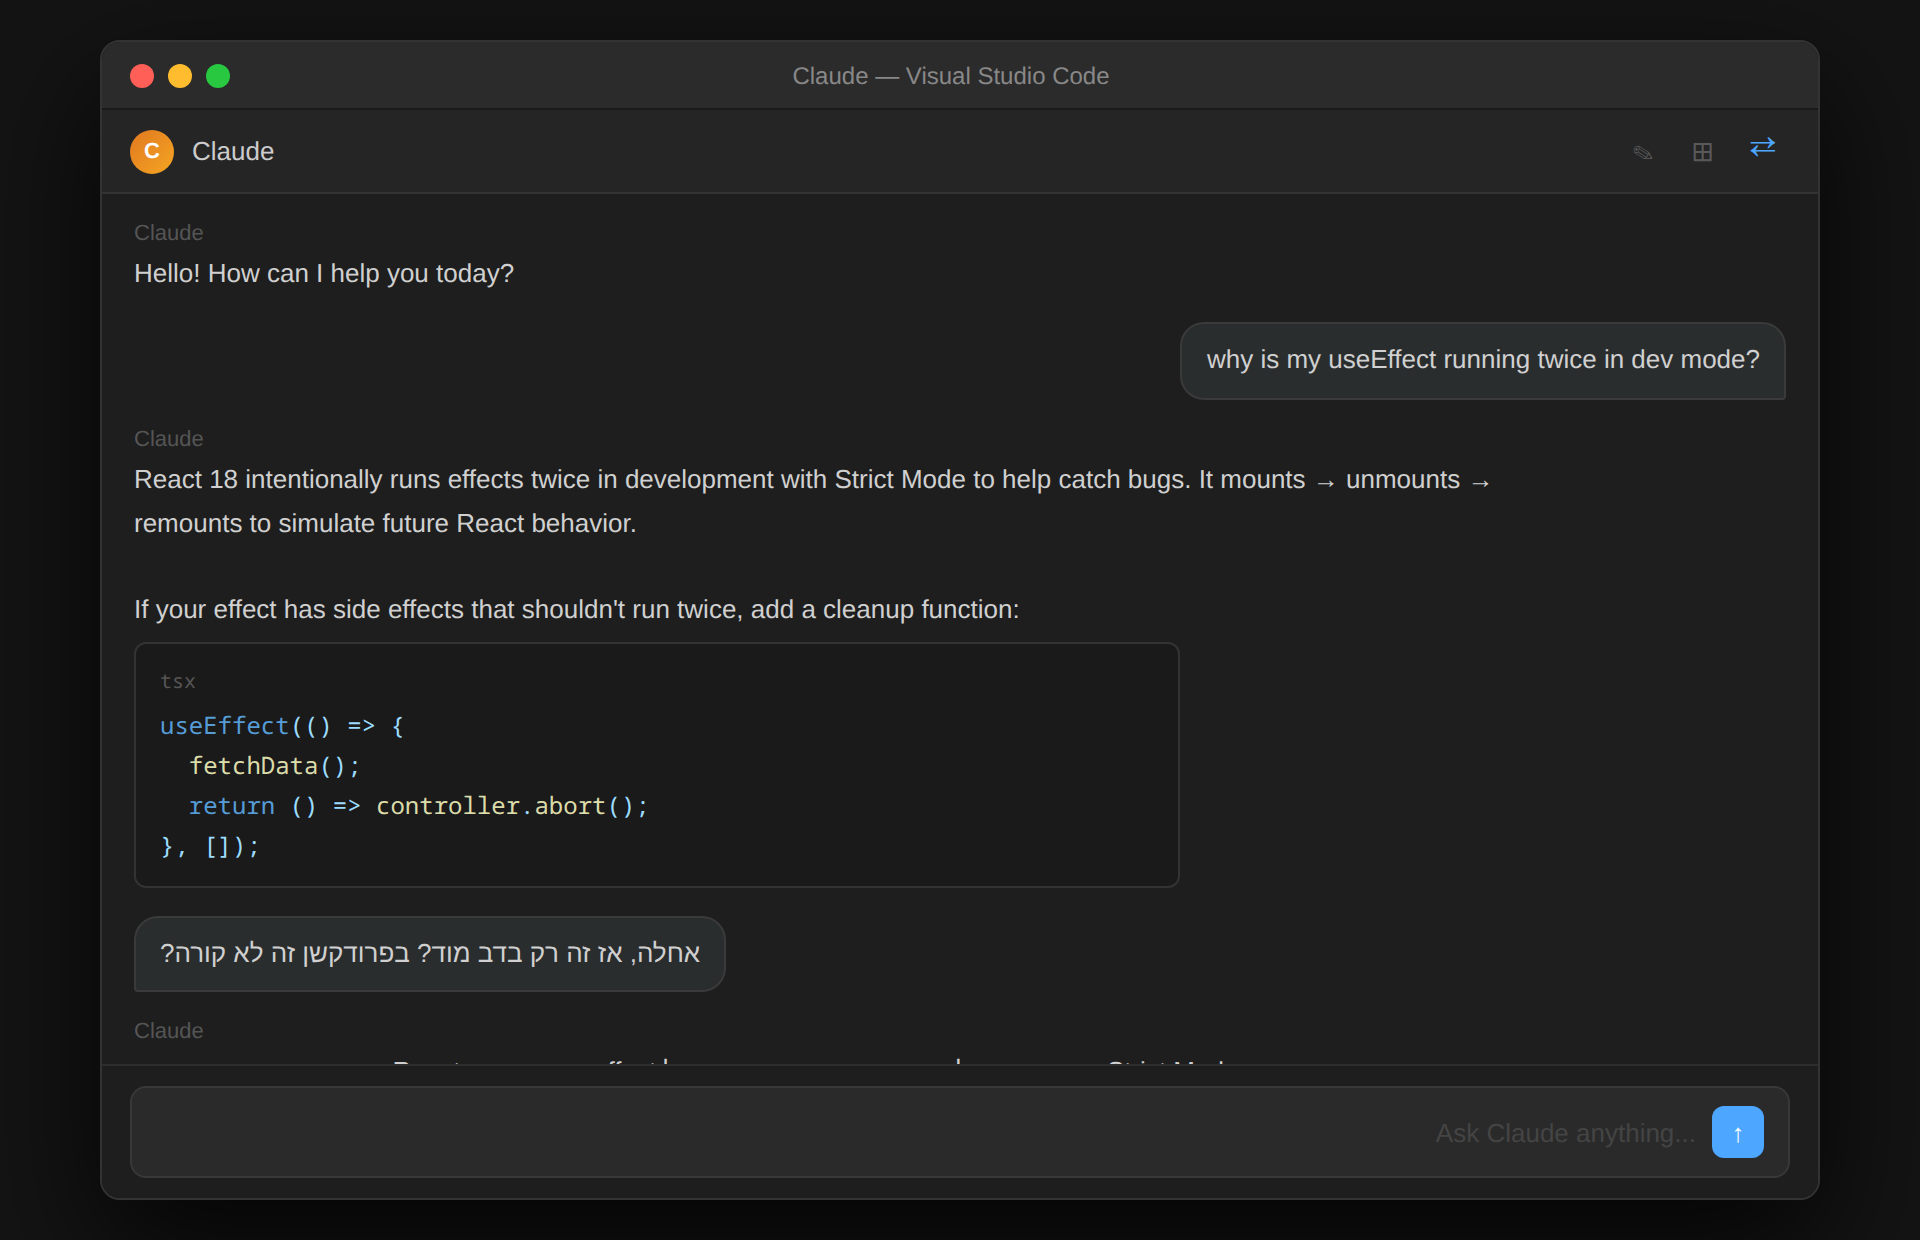Click the Claude sender label above the greeting

[169, 232]
